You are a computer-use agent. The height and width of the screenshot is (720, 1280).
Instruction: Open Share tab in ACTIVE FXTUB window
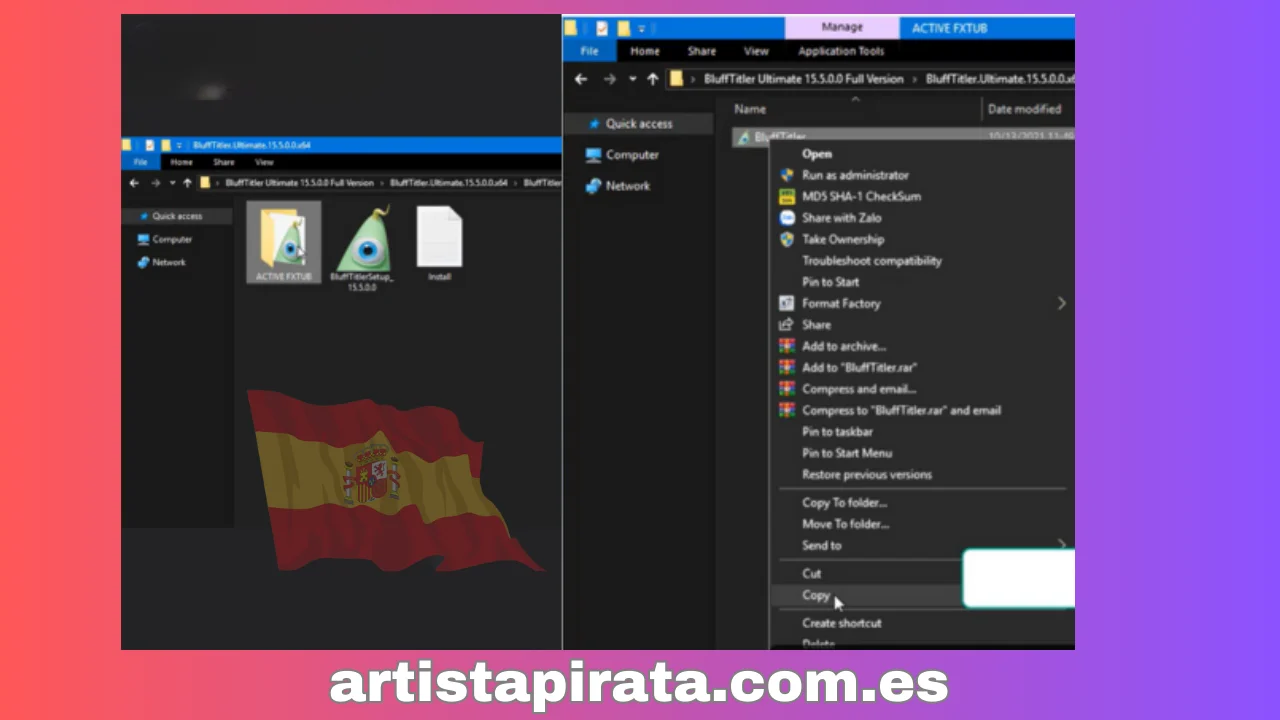702,51
